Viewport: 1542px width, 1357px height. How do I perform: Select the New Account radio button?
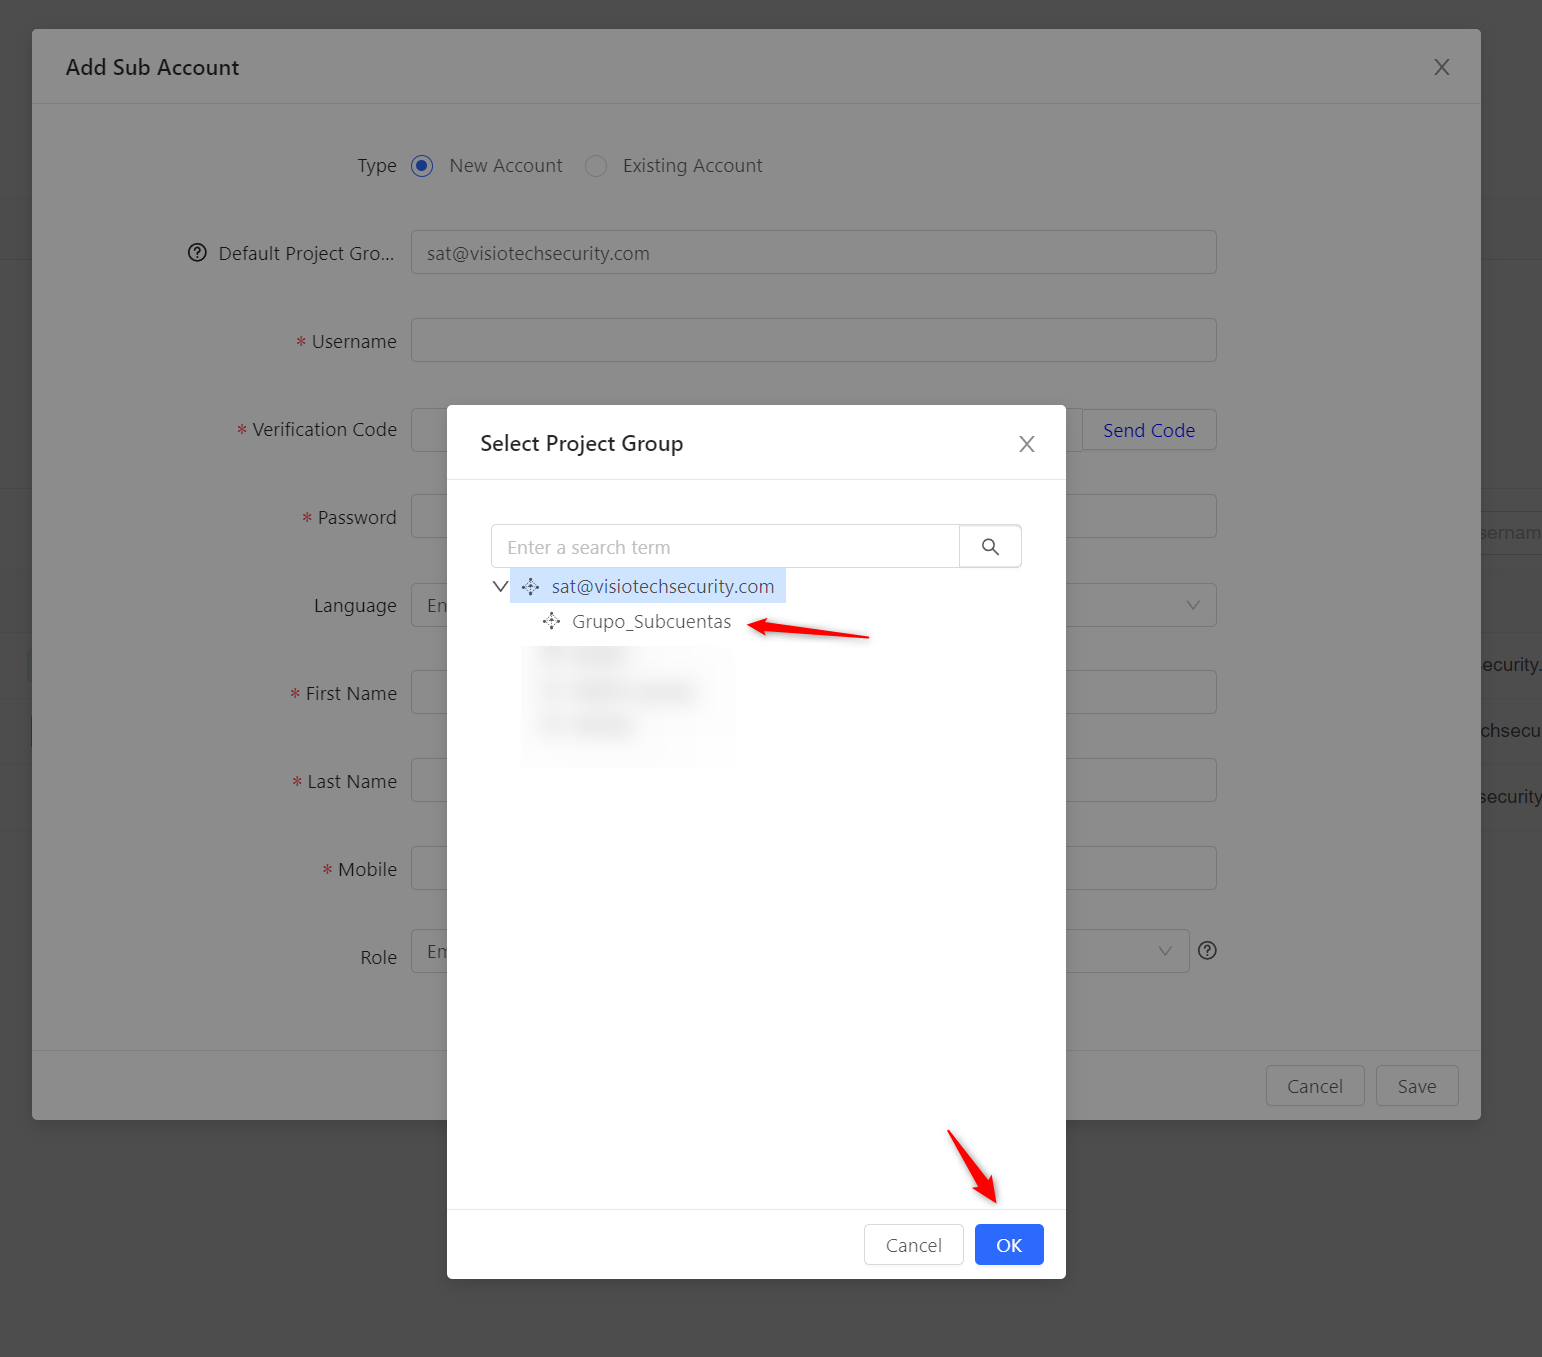click(422, 166)
